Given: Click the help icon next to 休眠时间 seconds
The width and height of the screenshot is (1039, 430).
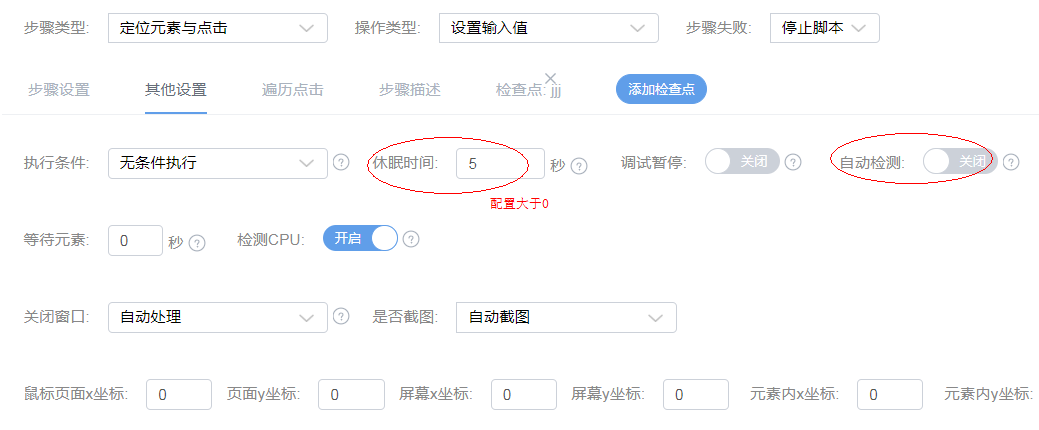Looking at the screenshot, I should coord(578,165).
